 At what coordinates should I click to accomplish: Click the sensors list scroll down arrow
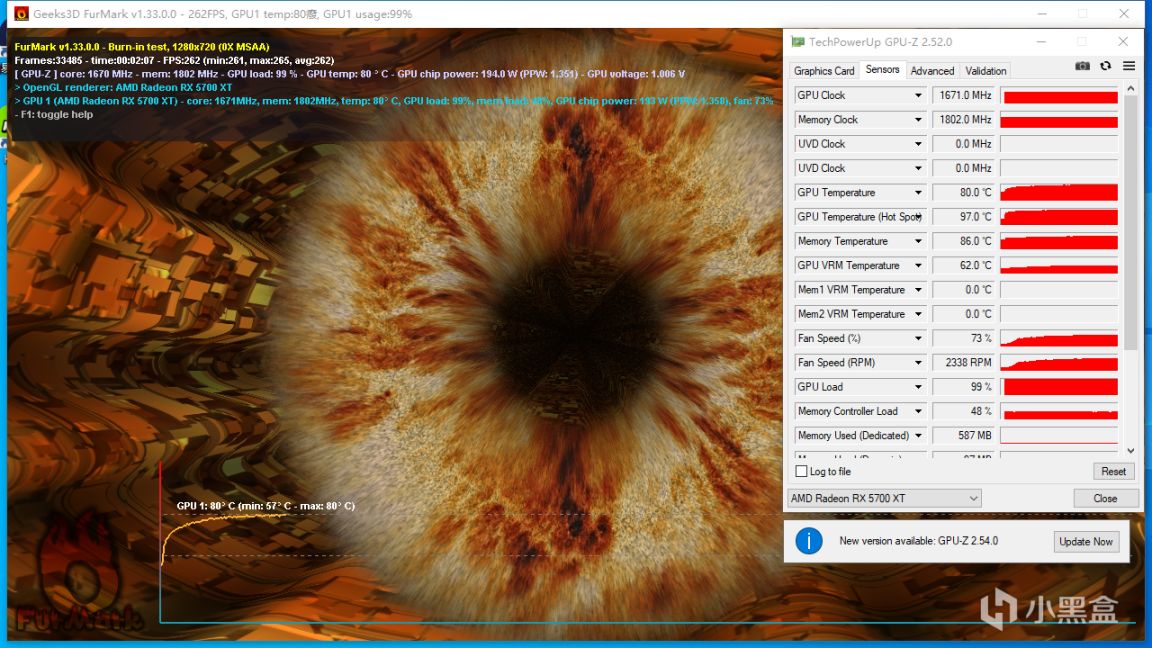point(1131,451)
